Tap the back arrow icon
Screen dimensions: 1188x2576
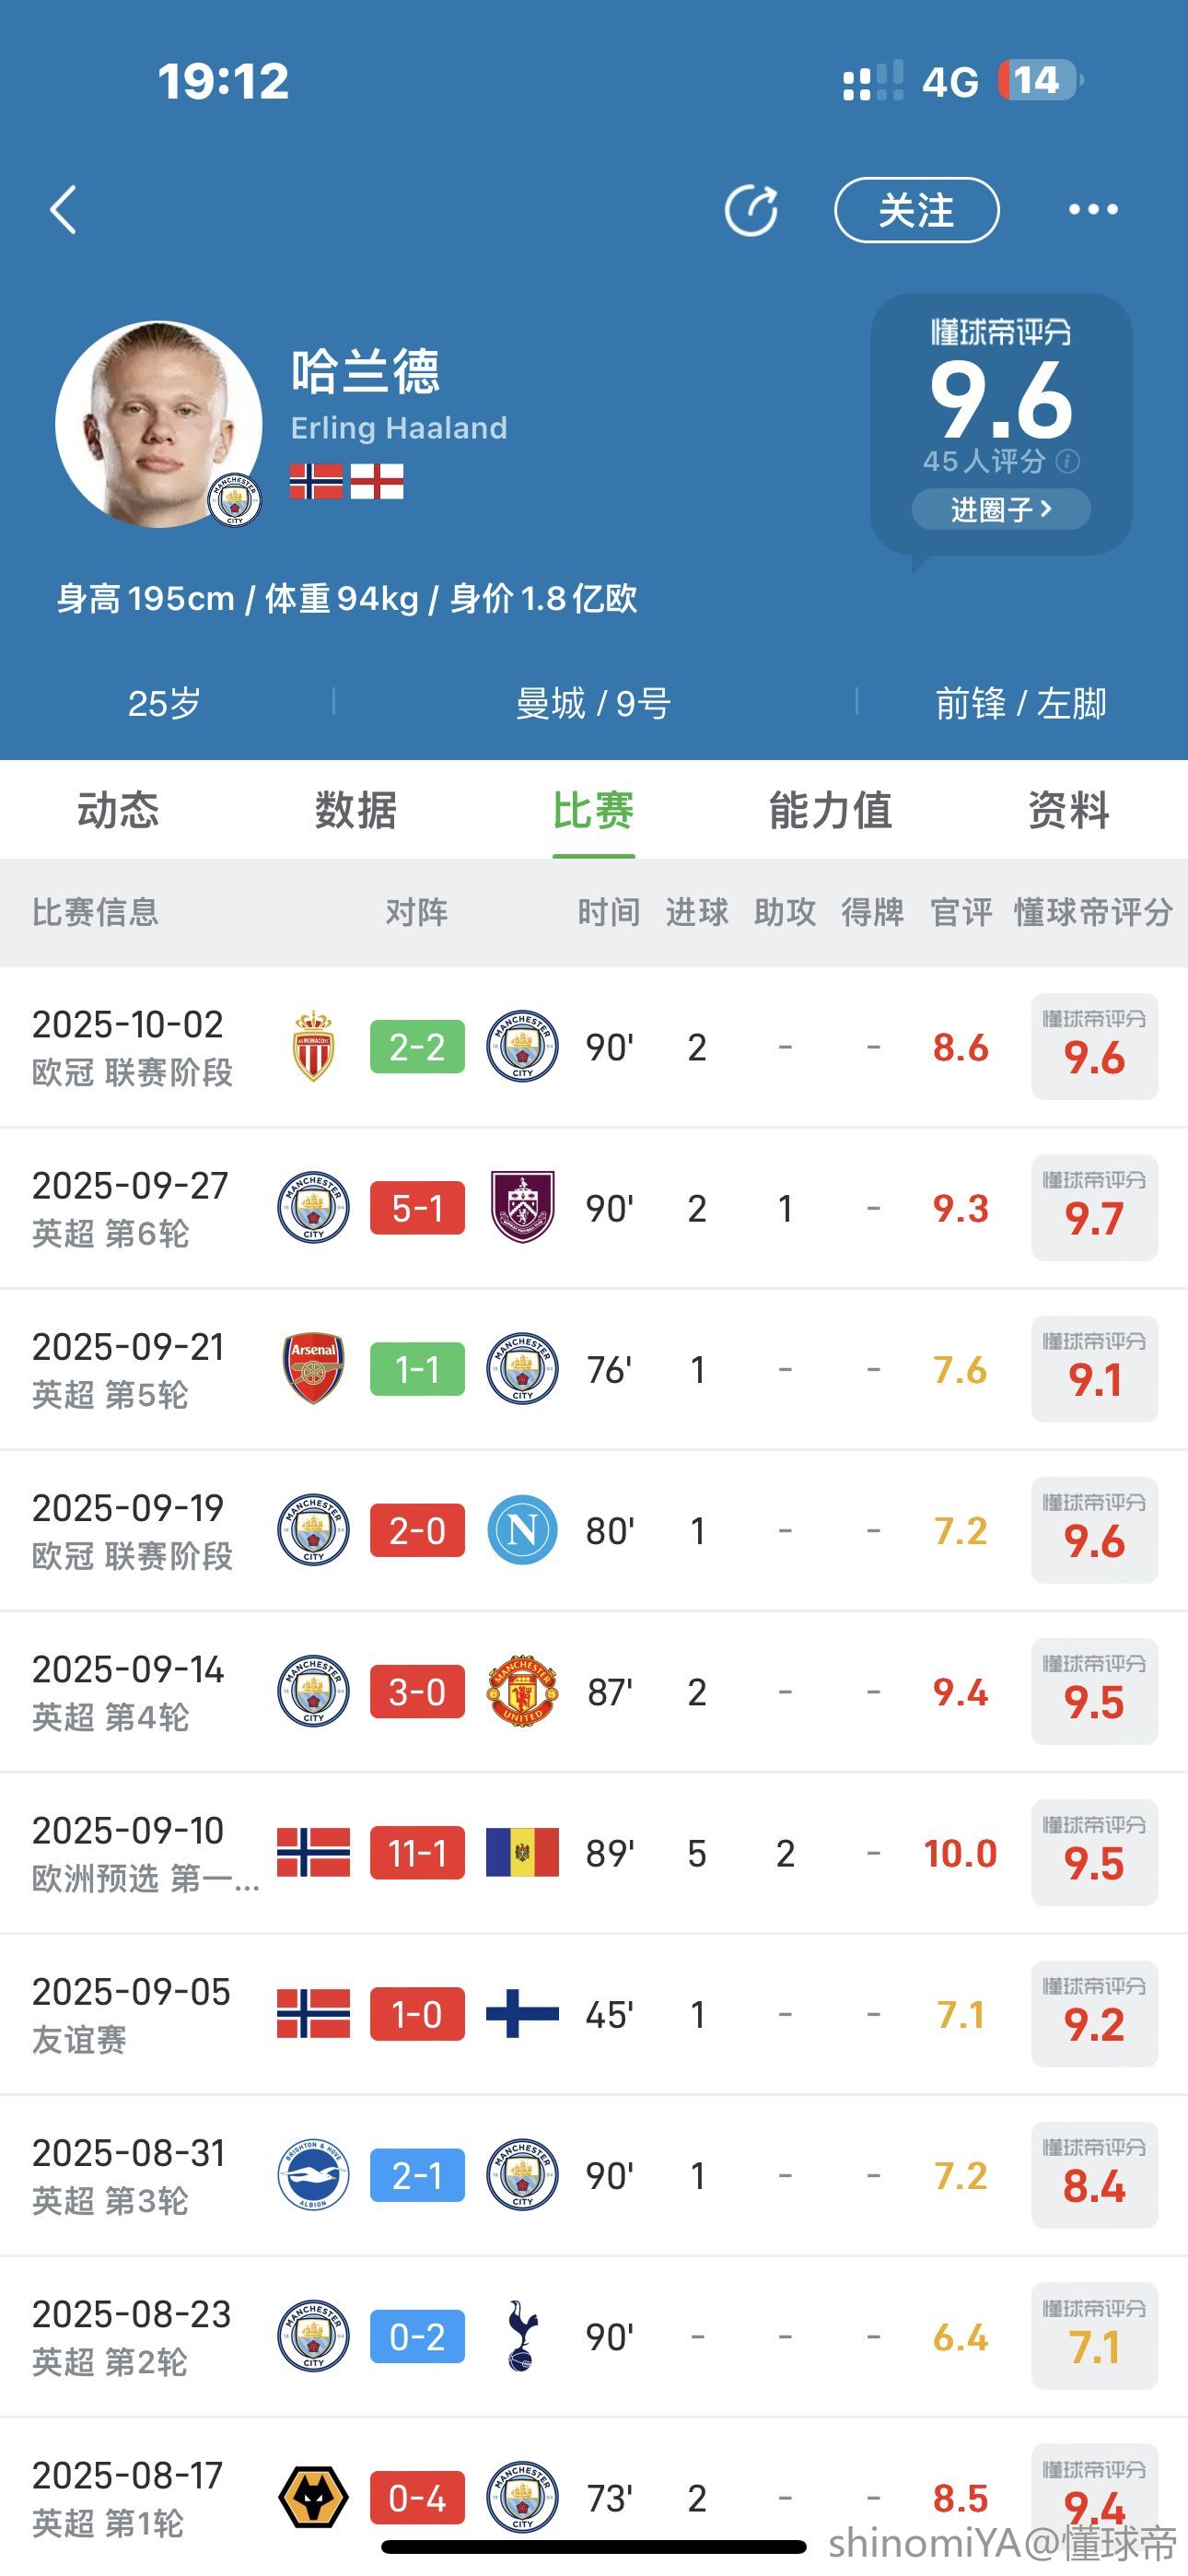tap(63, 210)
